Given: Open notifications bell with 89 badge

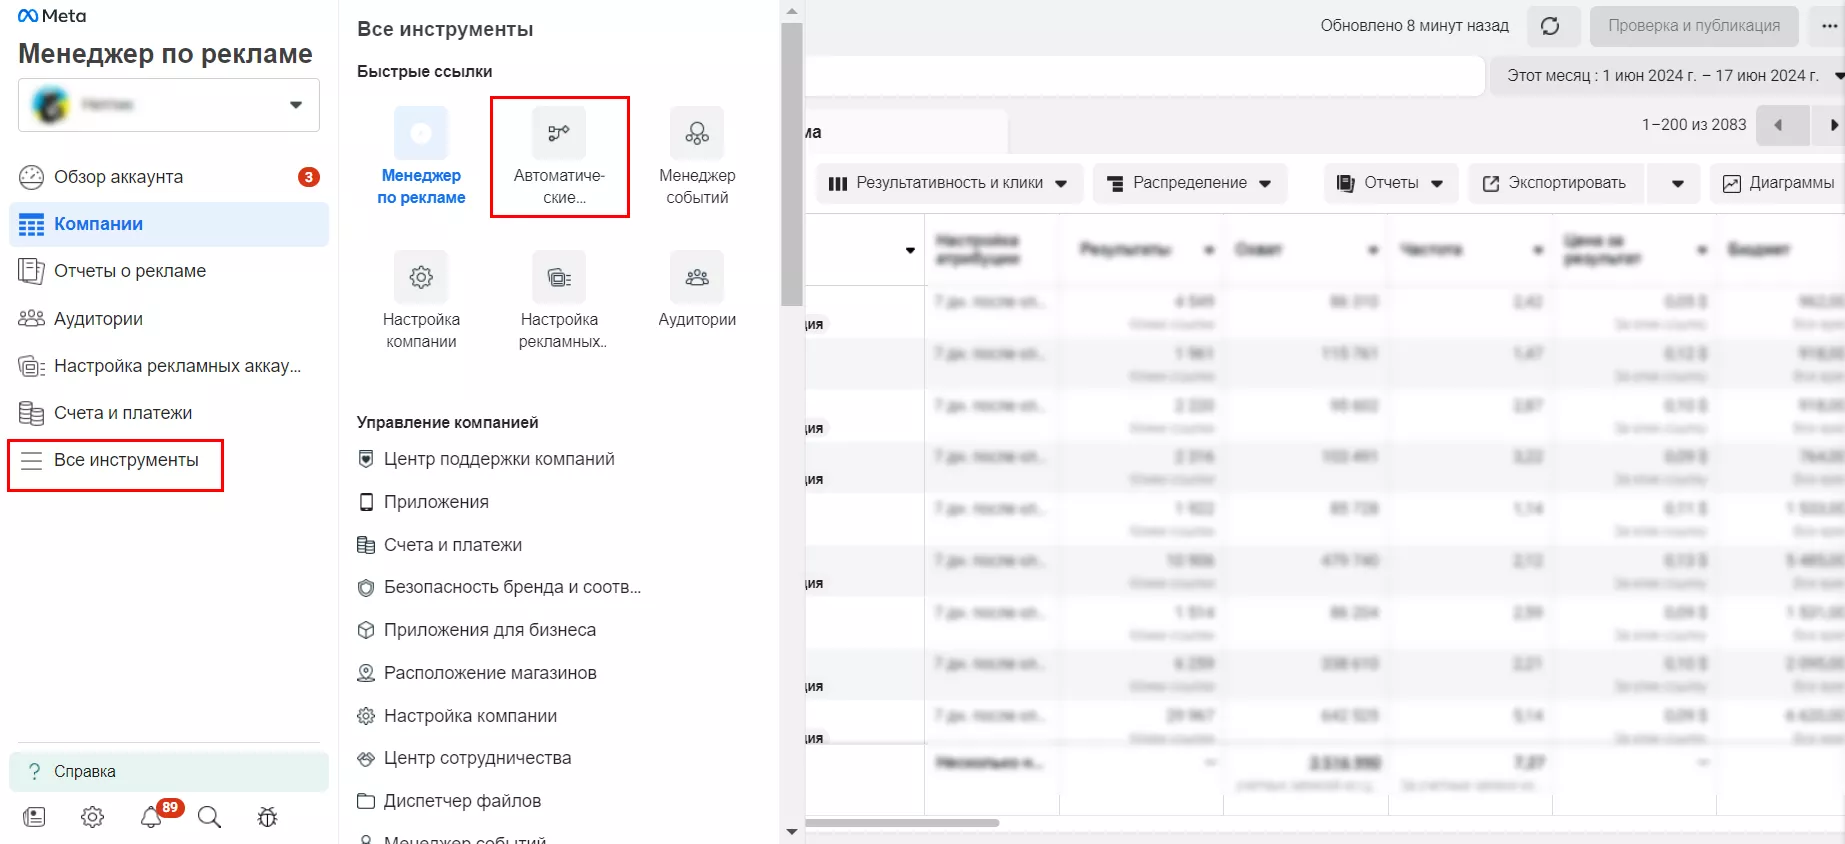Looking at the screenshot, I should (152, 817).
